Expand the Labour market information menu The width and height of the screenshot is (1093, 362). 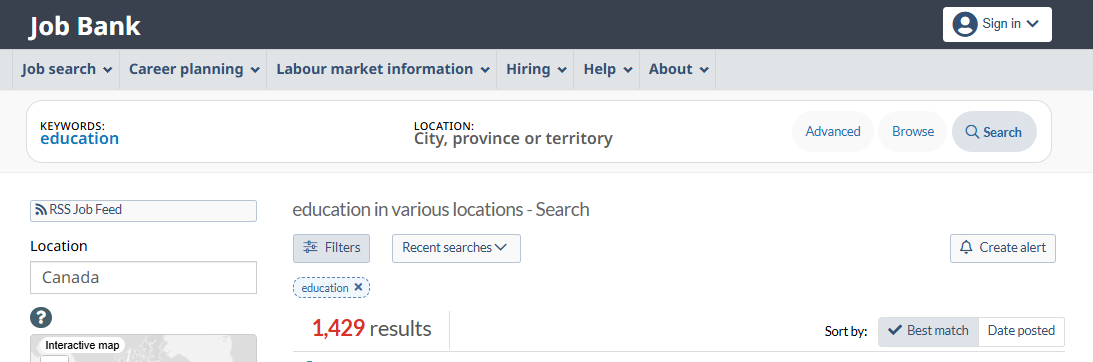(382, 69)
